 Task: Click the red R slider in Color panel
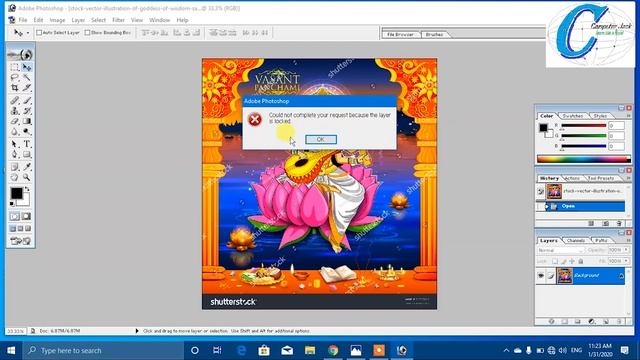[584, 126]
